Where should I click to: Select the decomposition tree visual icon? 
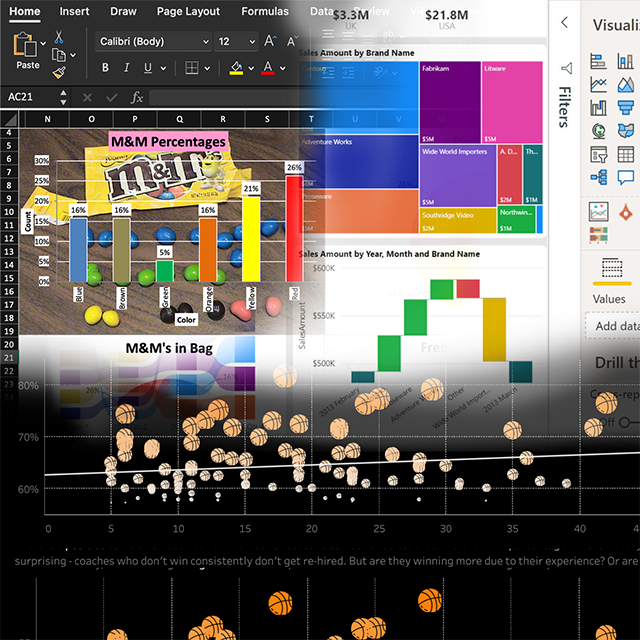(599, 178)
